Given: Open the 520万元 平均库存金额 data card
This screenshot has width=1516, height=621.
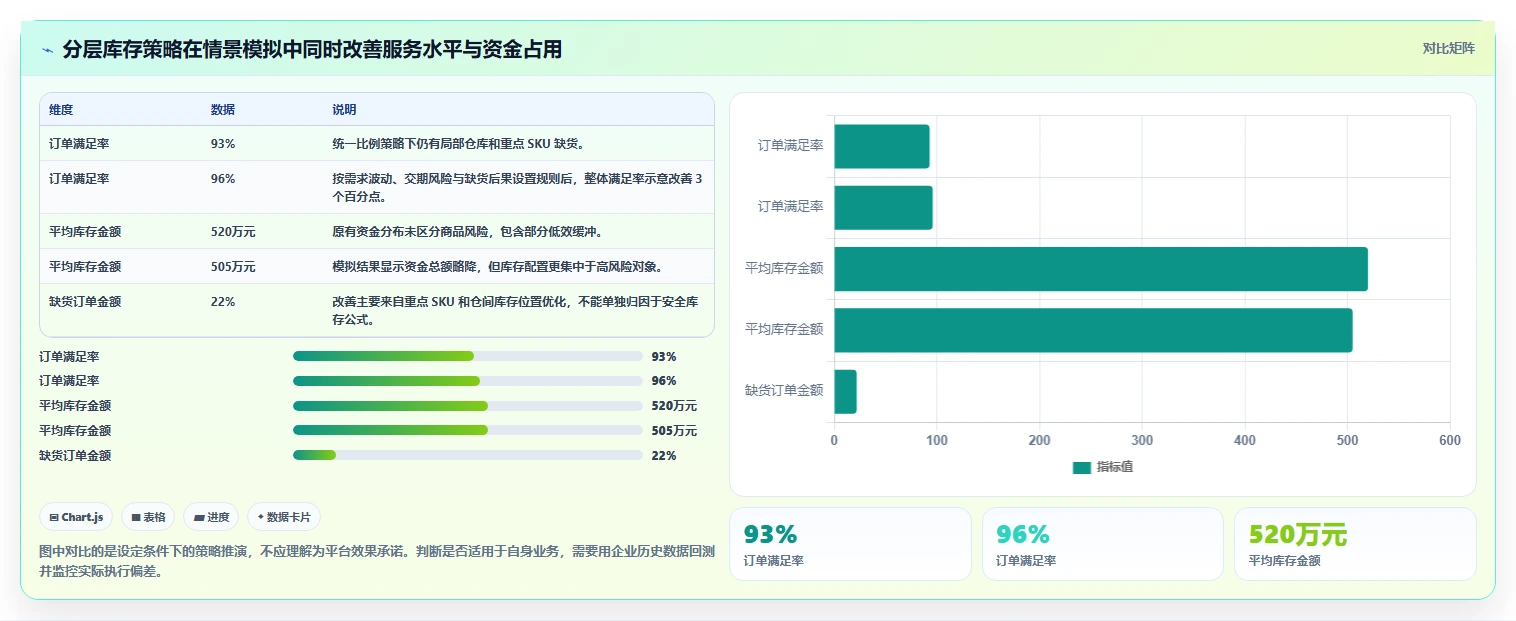Looking at the screenshot, I should point(1355,544).
